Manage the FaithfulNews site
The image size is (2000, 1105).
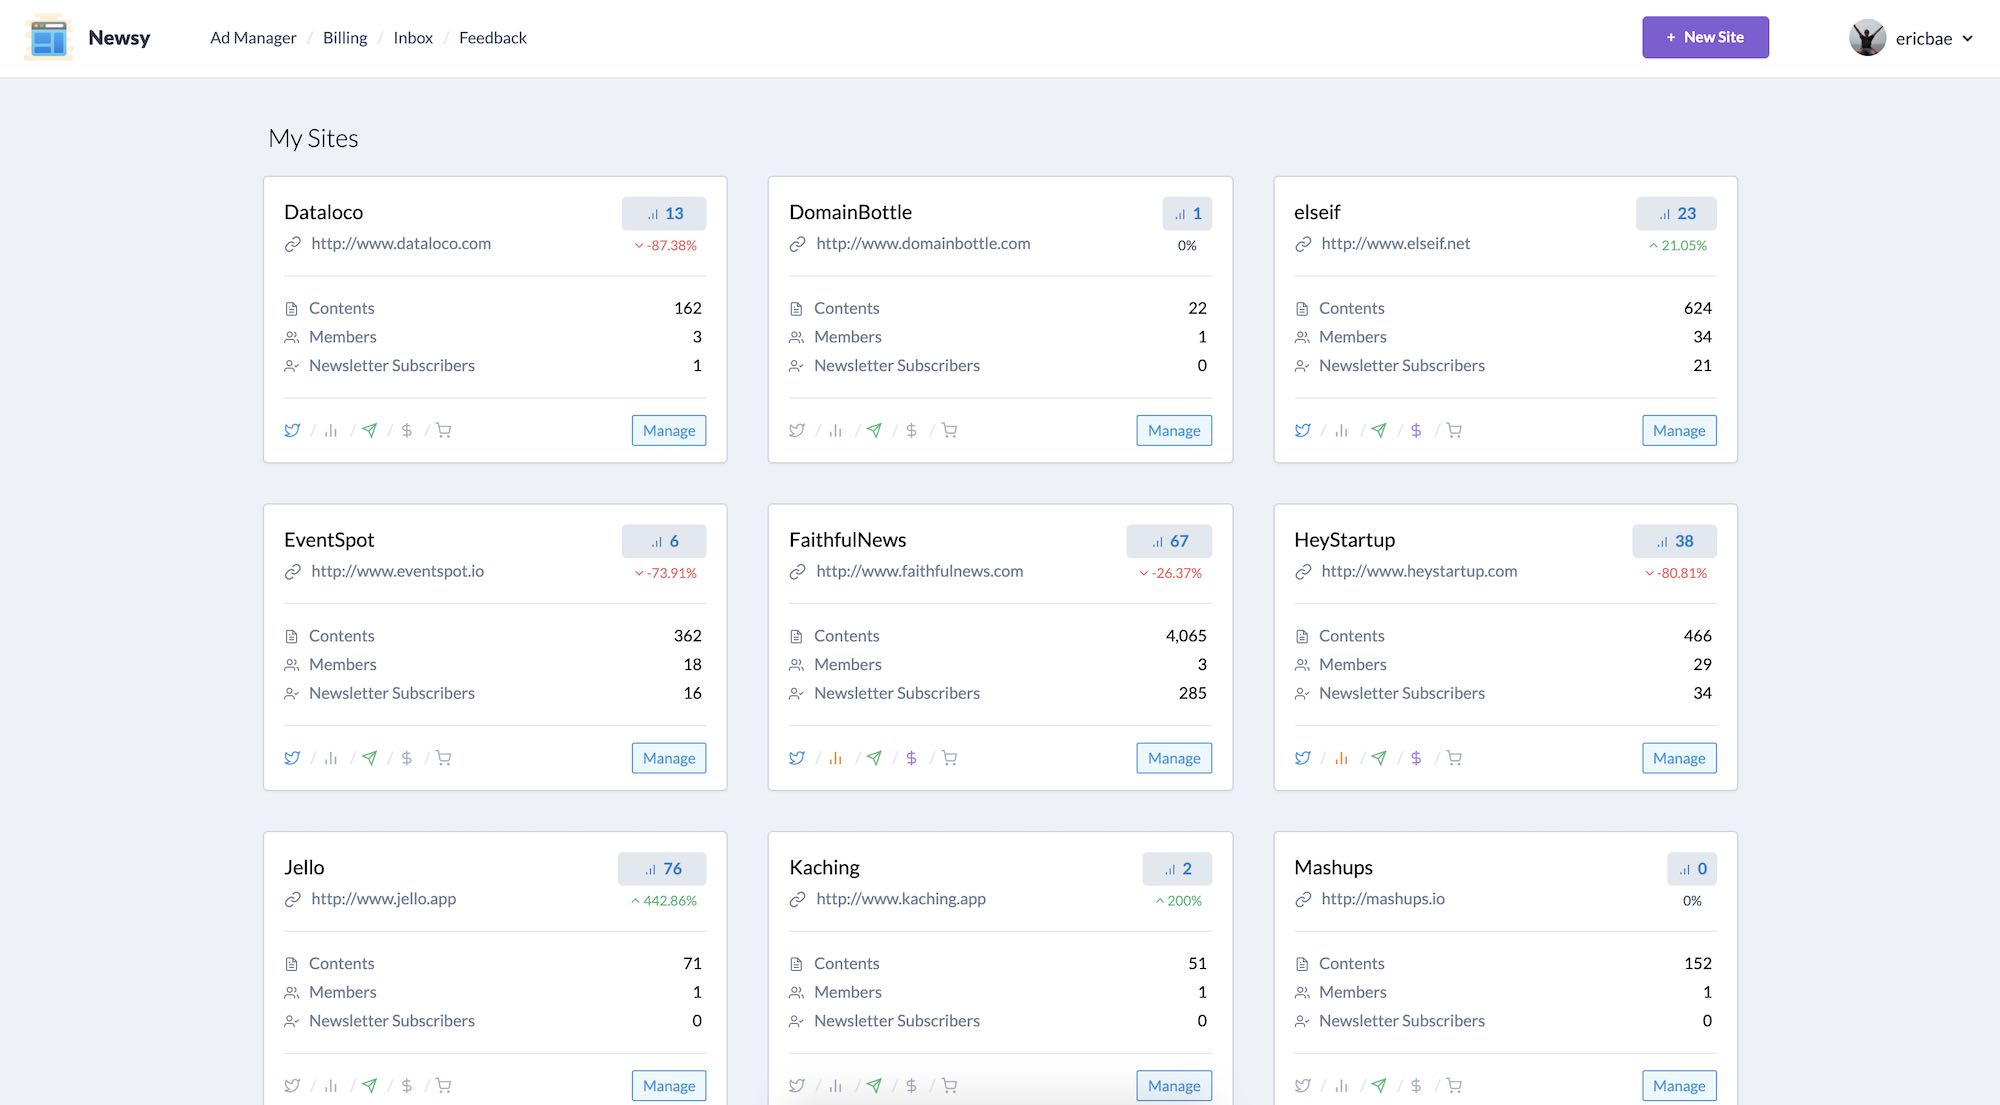1174,758
